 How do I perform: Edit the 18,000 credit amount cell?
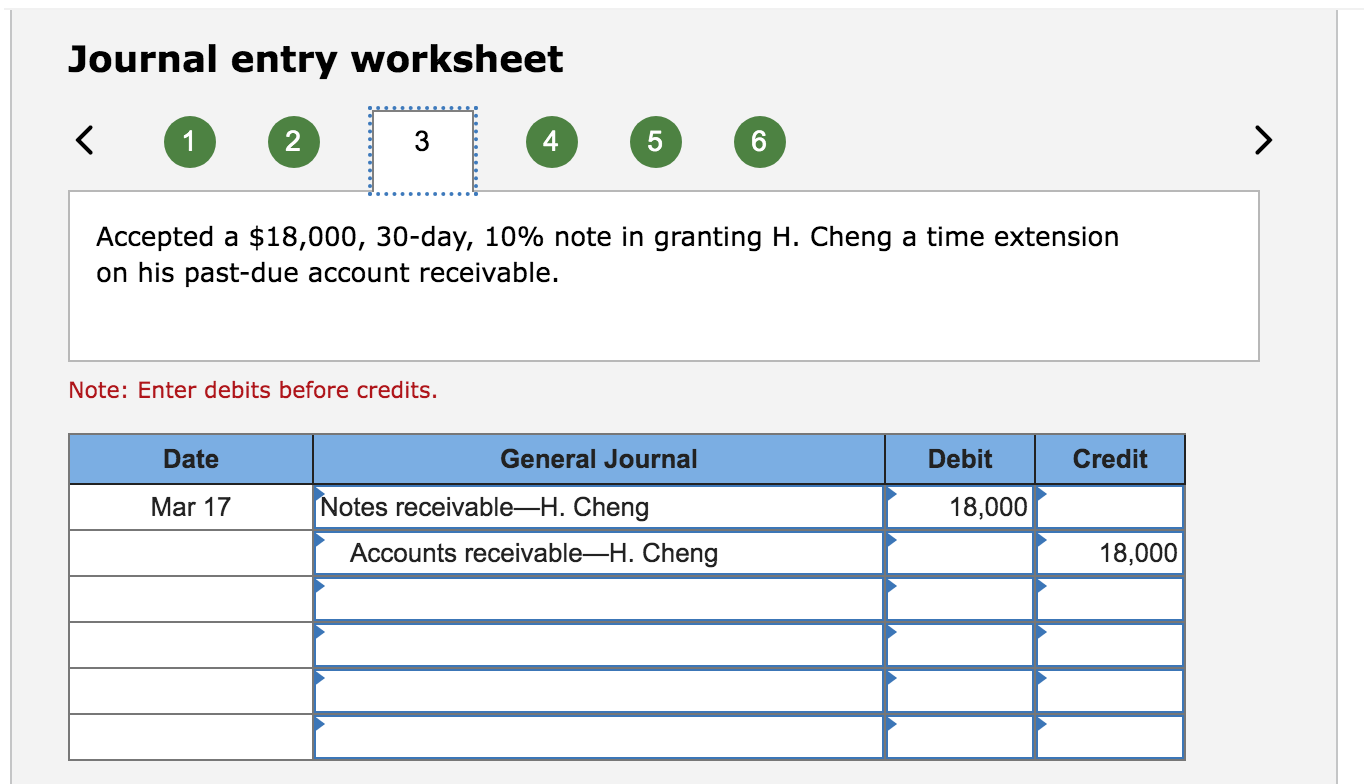point(1110,553)
